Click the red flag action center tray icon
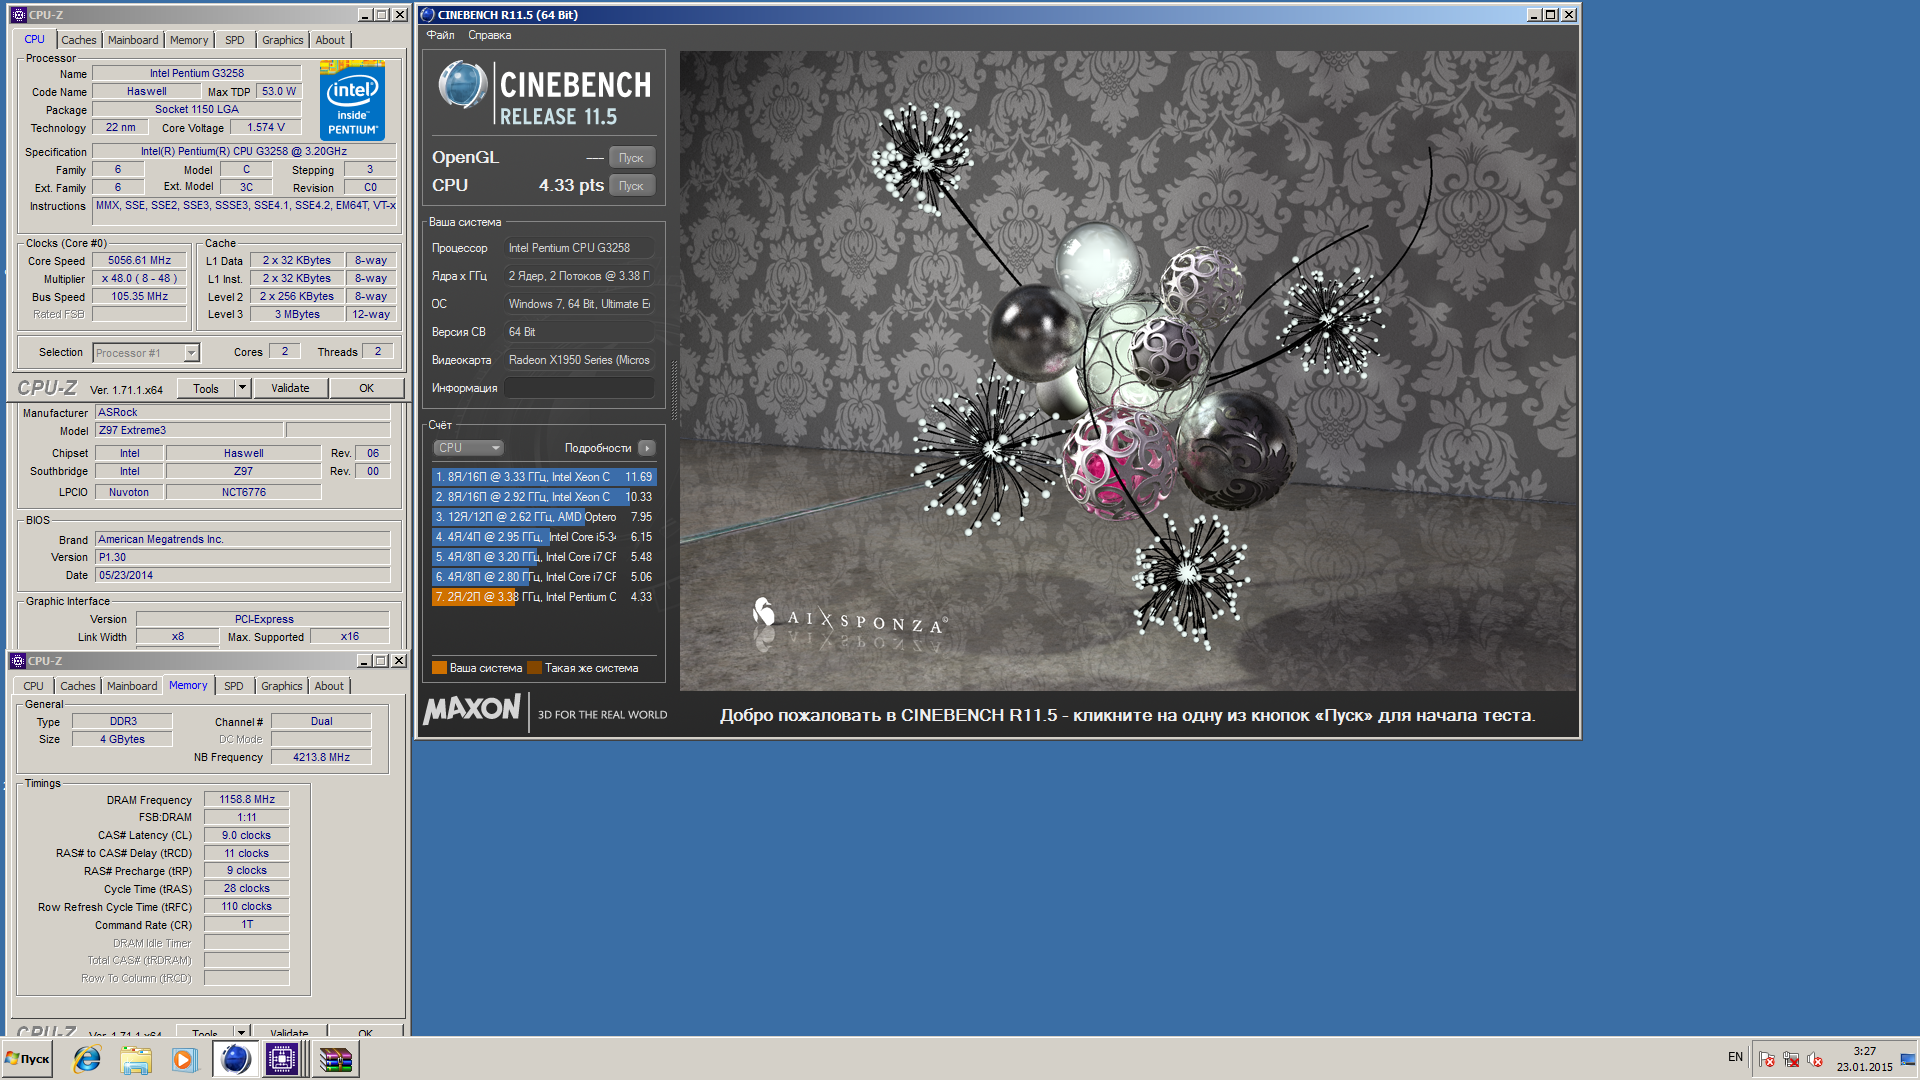The image size is (1920, 1080). tap(1767, 1059)
